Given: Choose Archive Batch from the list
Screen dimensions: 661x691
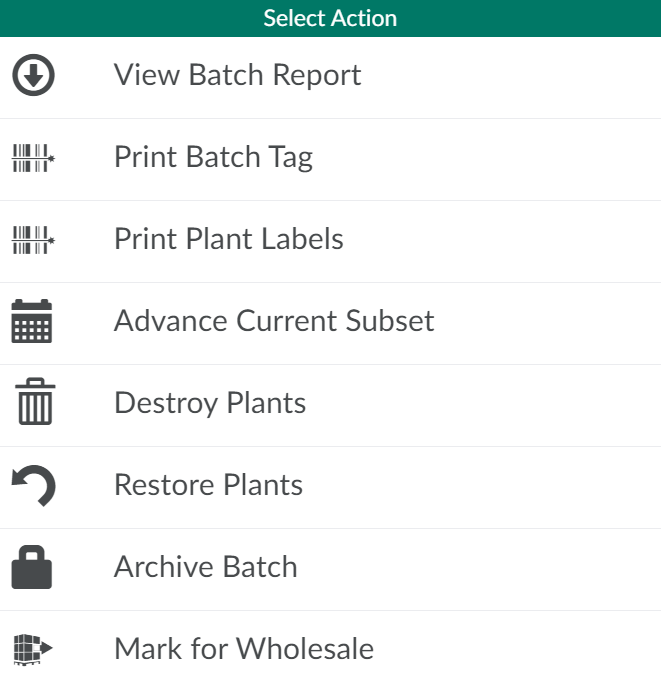Looking at the screenshot, I should pyautogui.click(x=205, y=567).
